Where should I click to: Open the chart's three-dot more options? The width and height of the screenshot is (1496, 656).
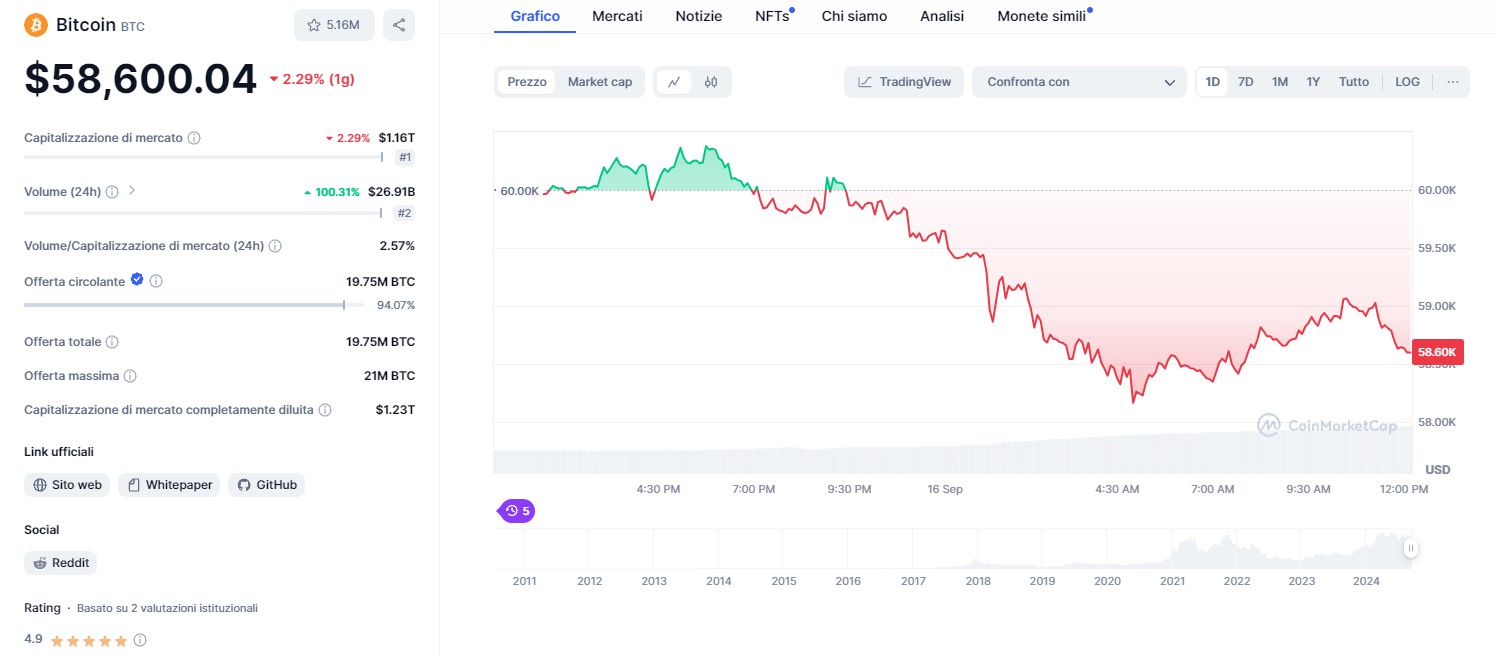1452,82
